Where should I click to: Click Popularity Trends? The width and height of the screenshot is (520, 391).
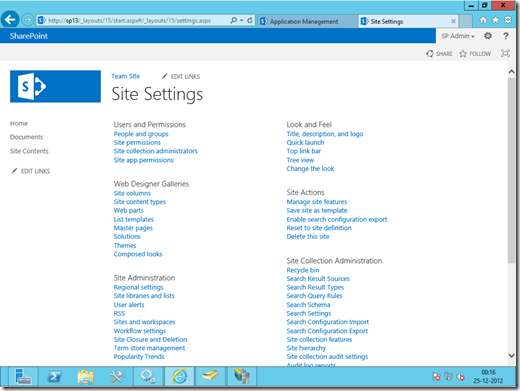(x=139, y=357)
